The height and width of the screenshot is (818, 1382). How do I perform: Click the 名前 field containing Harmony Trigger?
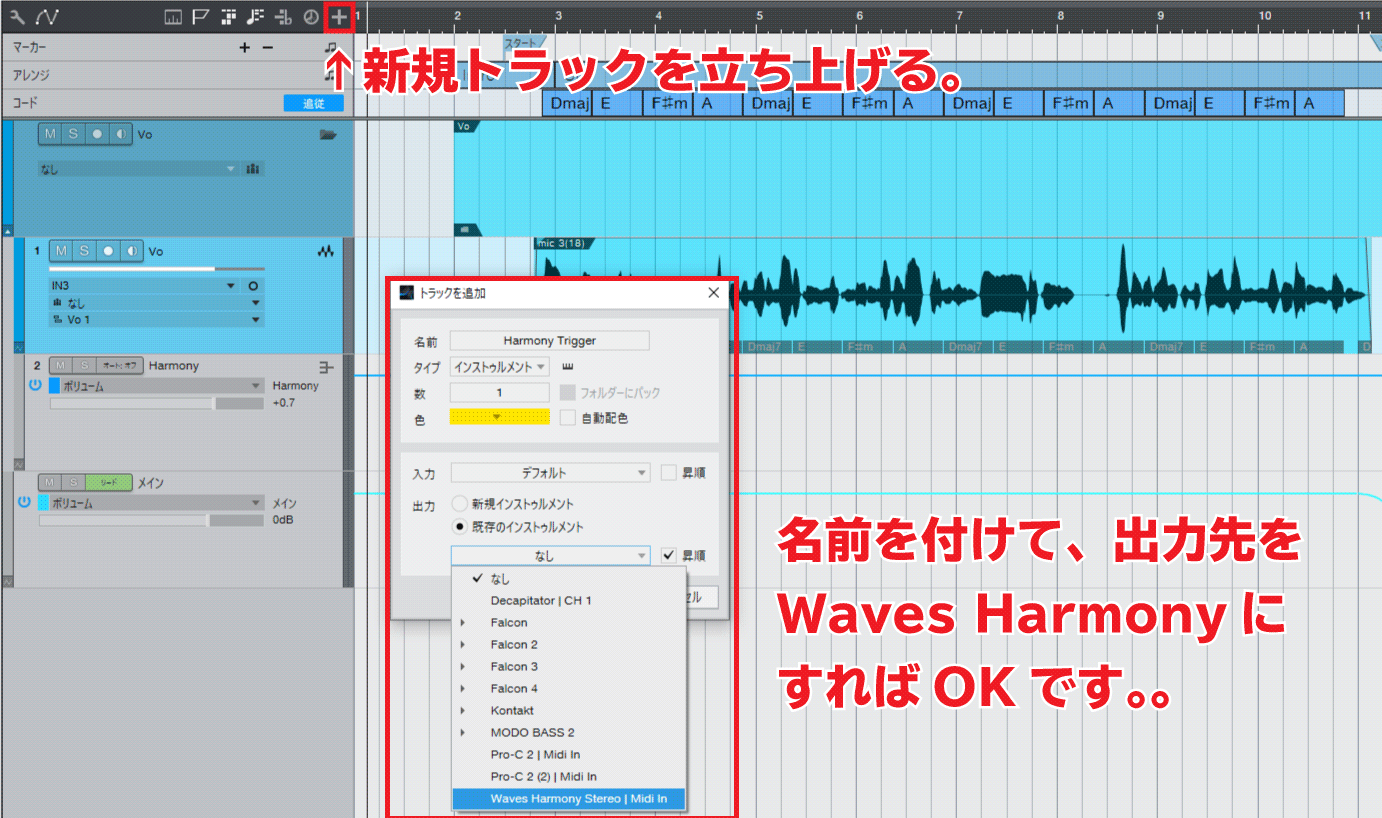550,341
